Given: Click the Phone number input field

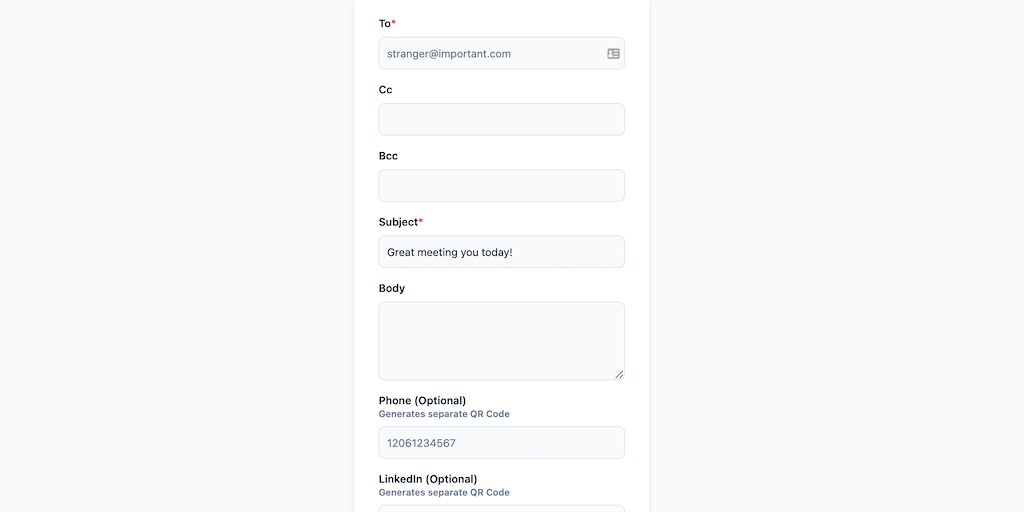Looking at the screenshot, I should tap(501, 443).
